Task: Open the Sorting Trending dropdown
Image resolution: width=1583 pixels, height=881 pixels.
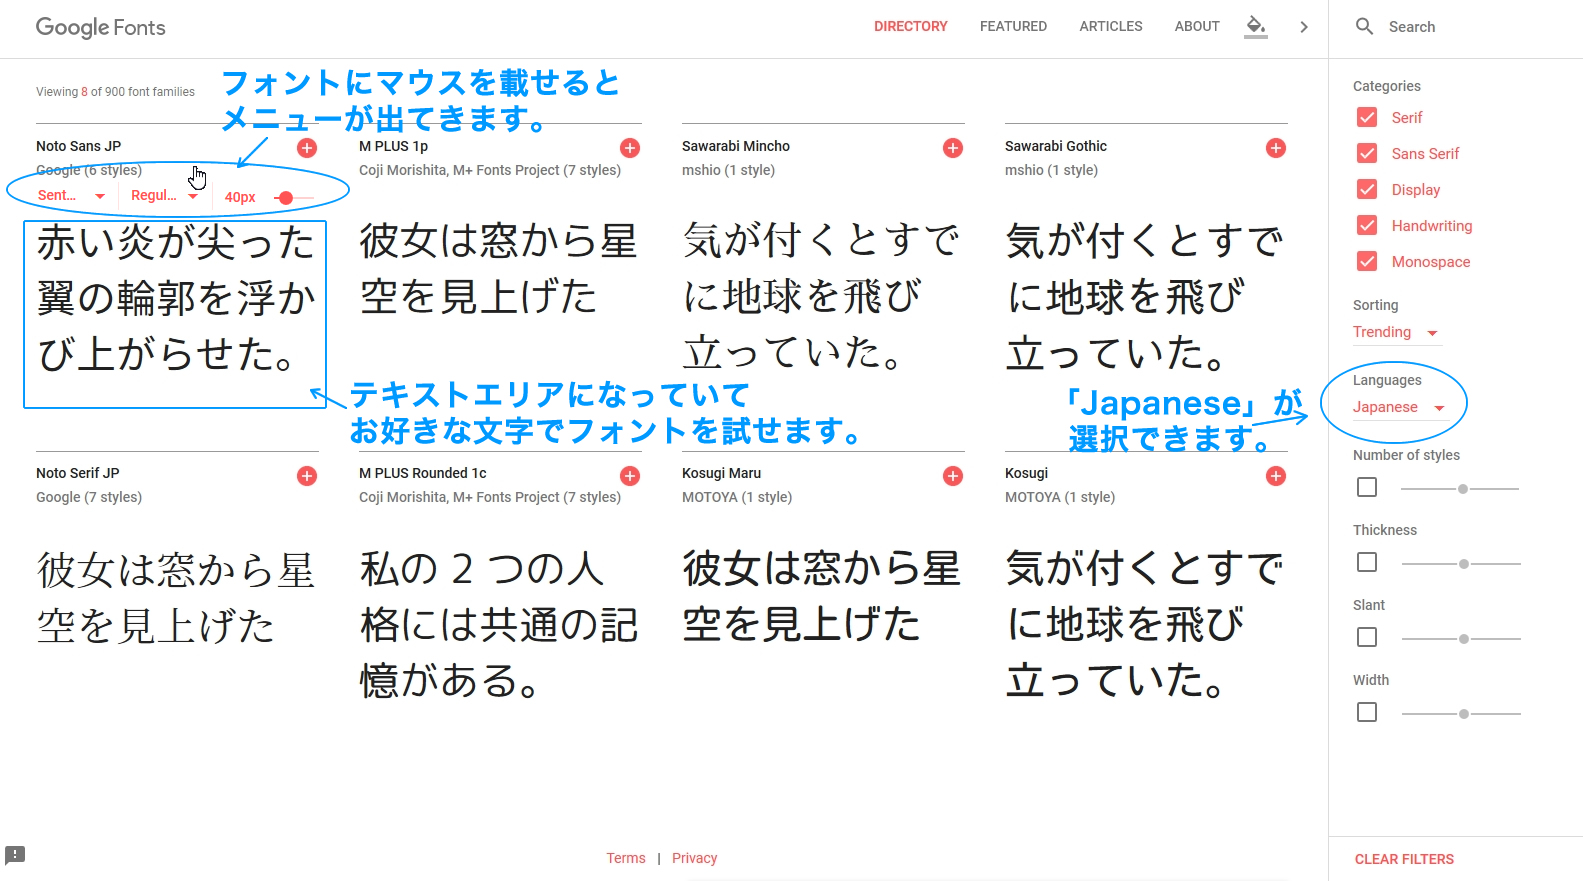Action: 1396,332
